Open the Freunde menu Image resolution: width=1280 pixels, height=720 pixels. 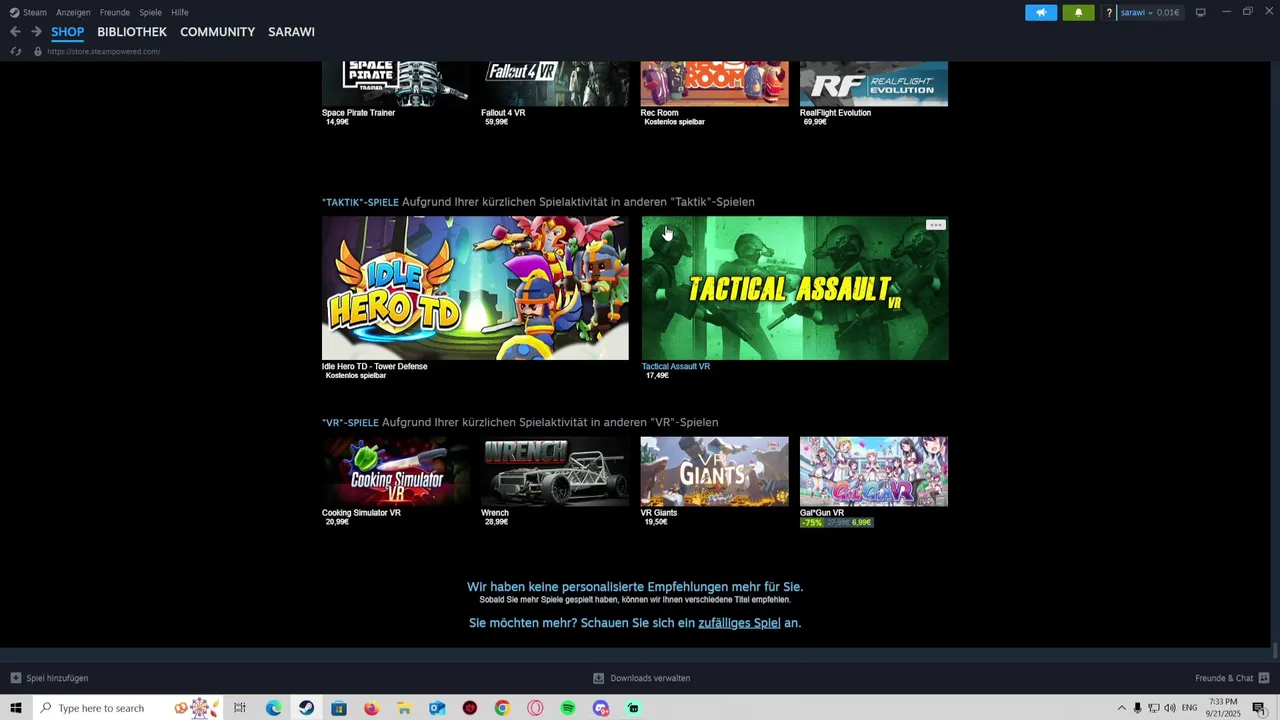pyautogui.click(x=115, y=12)
